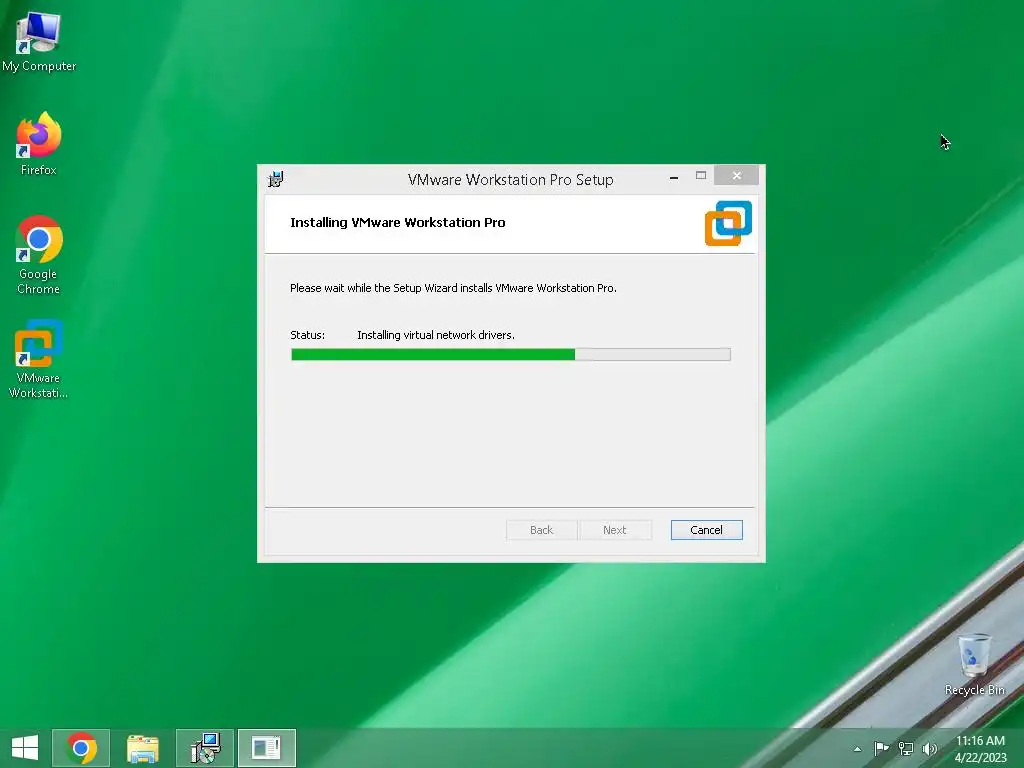
Task: Cancel the VMware Workstation Pro installation
Action: coord(707,530)
